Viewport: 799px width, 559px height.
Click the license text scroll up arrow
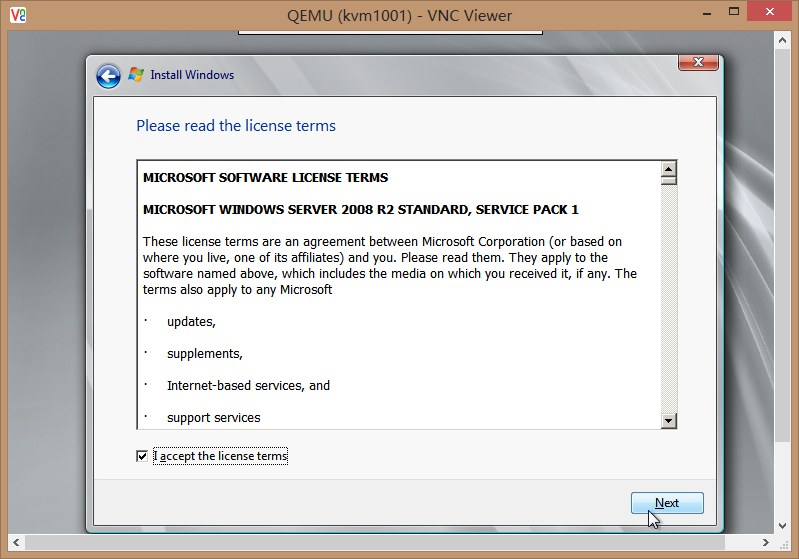click(669, 168)
